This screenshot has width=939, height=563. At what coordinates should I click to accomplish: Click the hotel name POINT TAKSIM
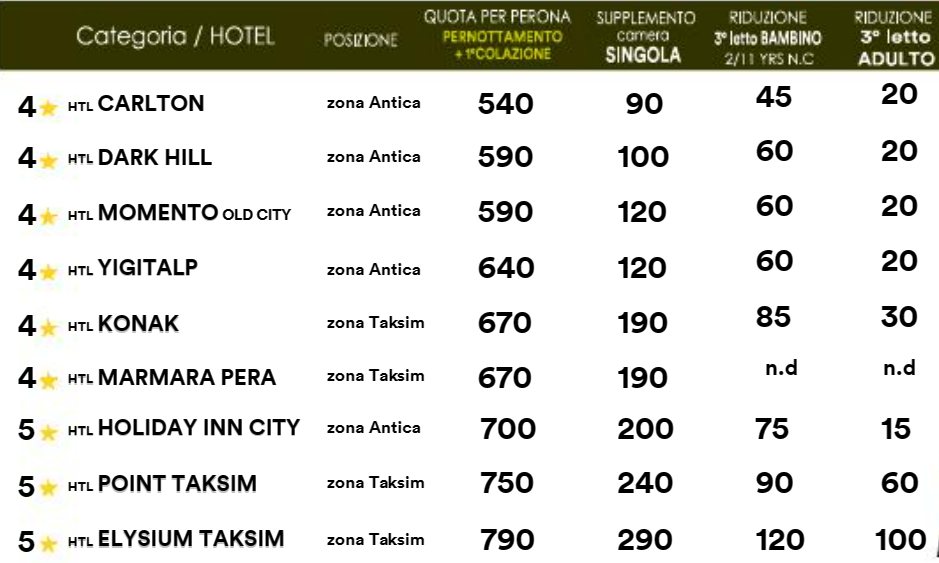click(x=177, y=483)
